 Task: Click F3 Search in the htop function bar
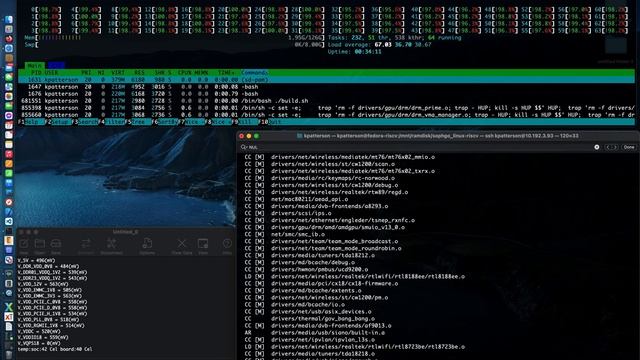point(85,122)
